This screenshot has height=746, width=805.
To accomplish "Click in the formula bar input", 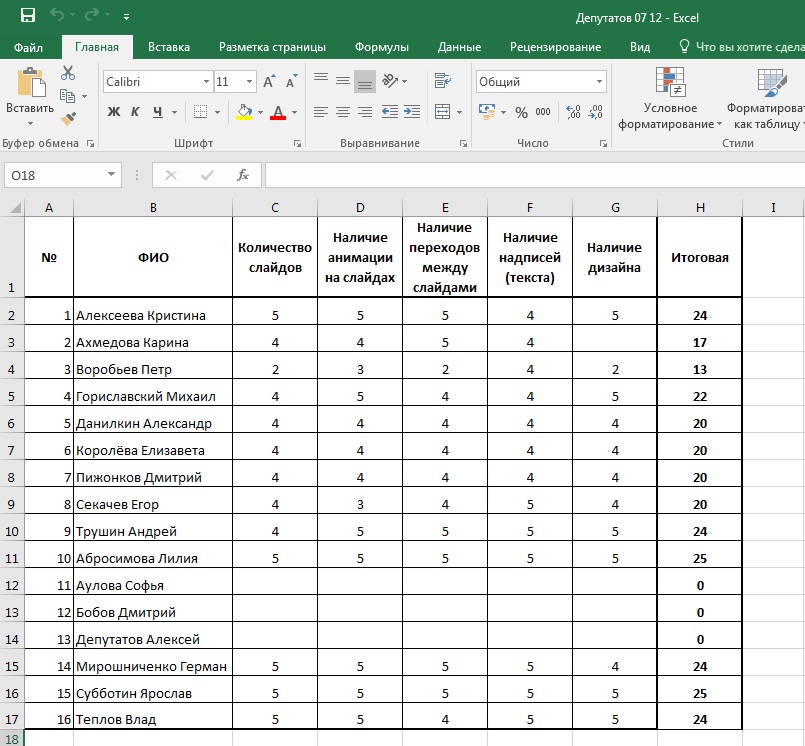I will pos(535,175).
